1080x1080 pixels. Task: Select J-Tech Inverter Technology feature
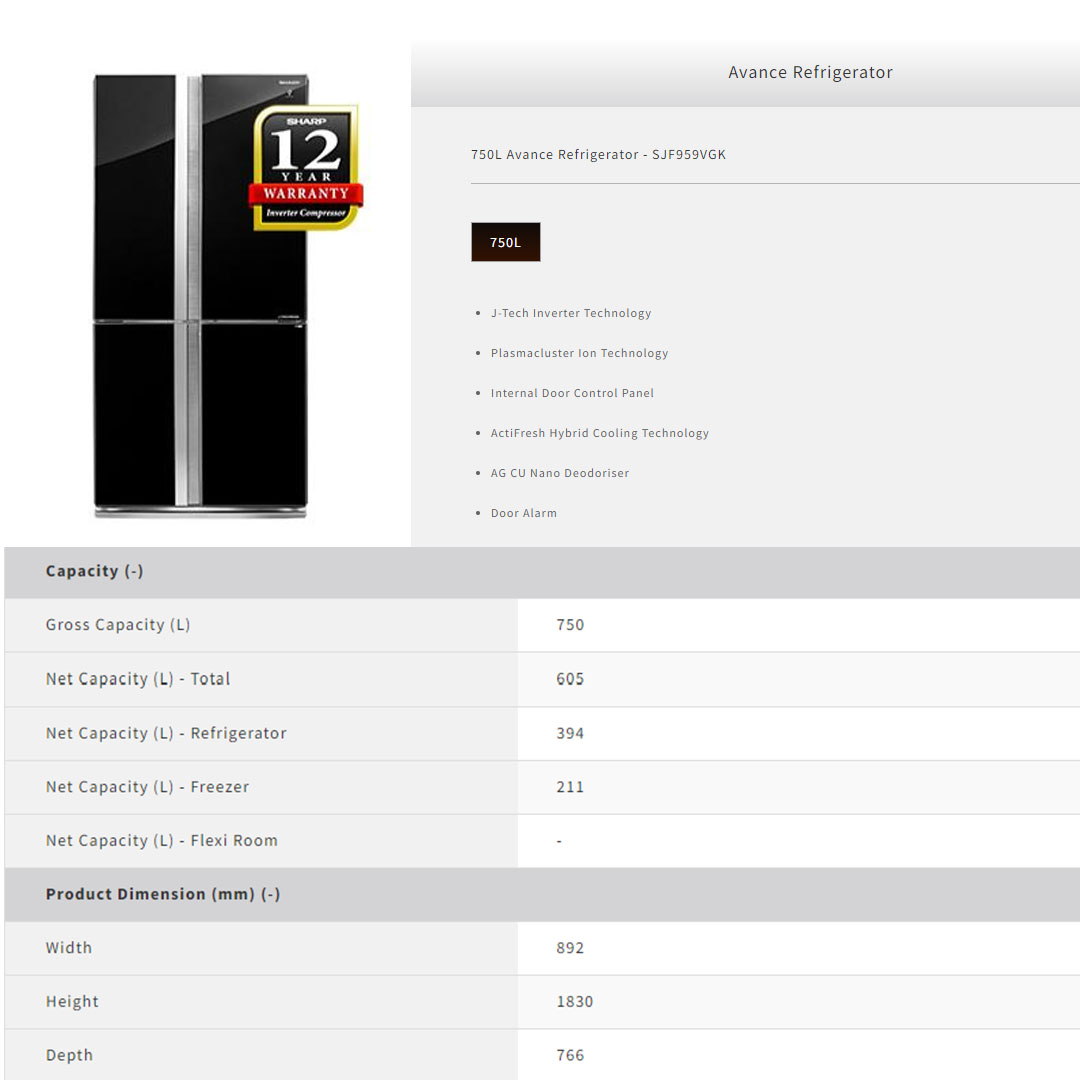(570, 313)
